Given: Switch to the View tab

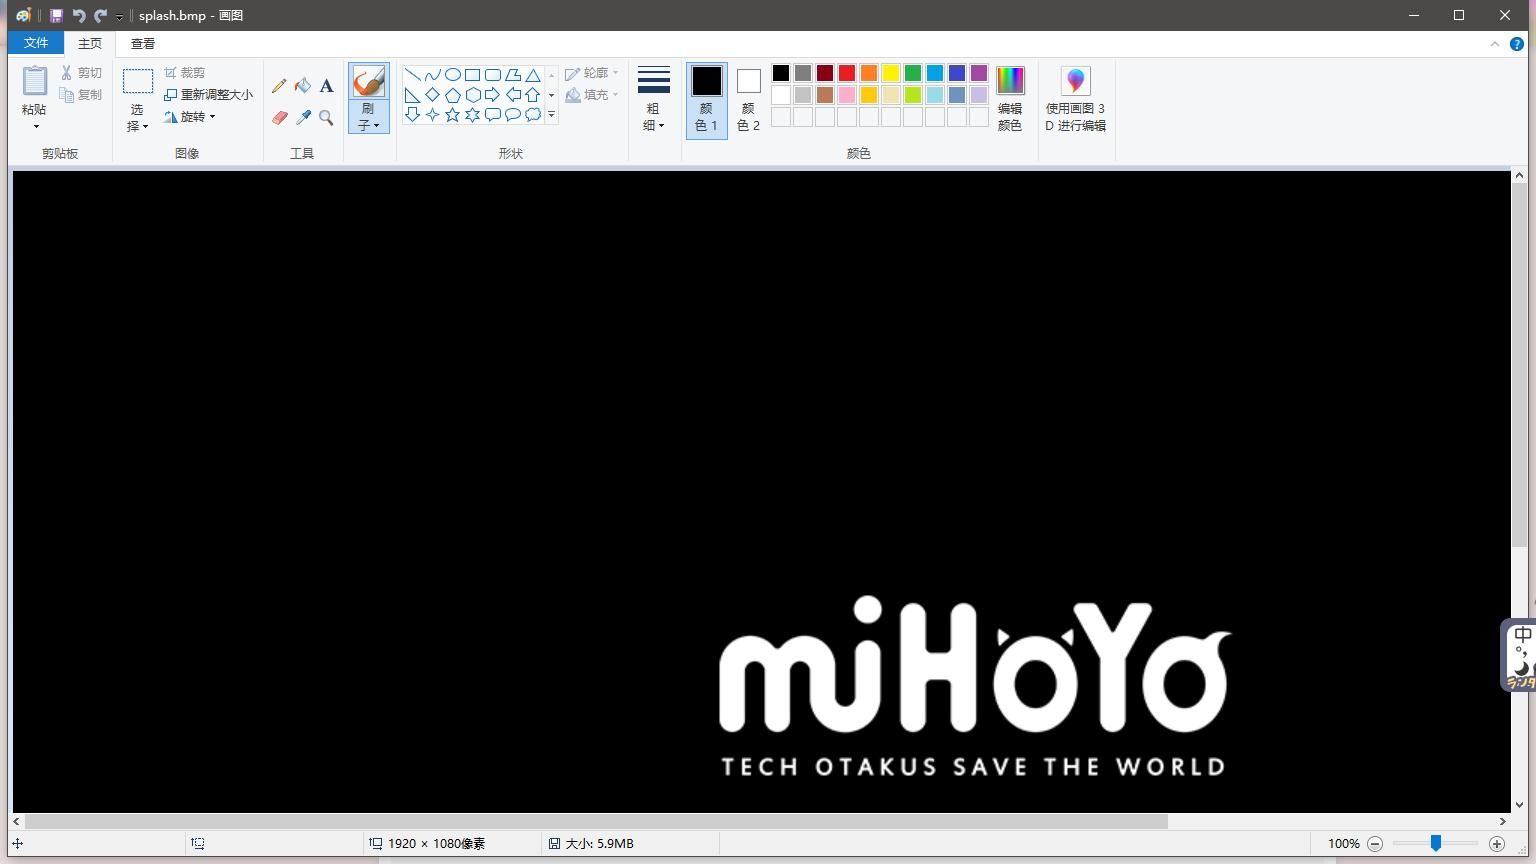Looking at the screenshot, I should (x=143, y=43).
